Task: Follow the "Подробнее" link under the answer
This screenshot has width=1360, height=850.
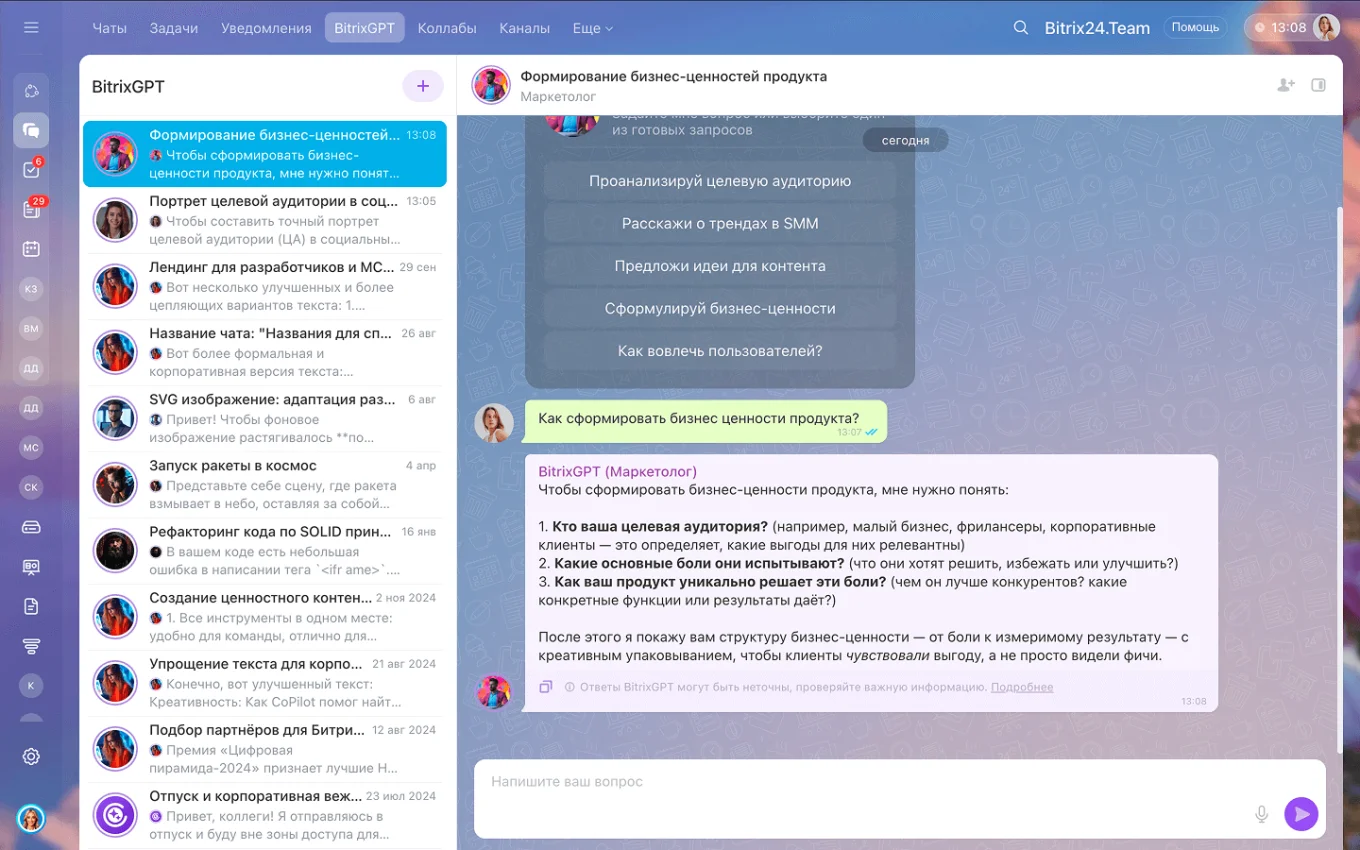Action: 1022,687
